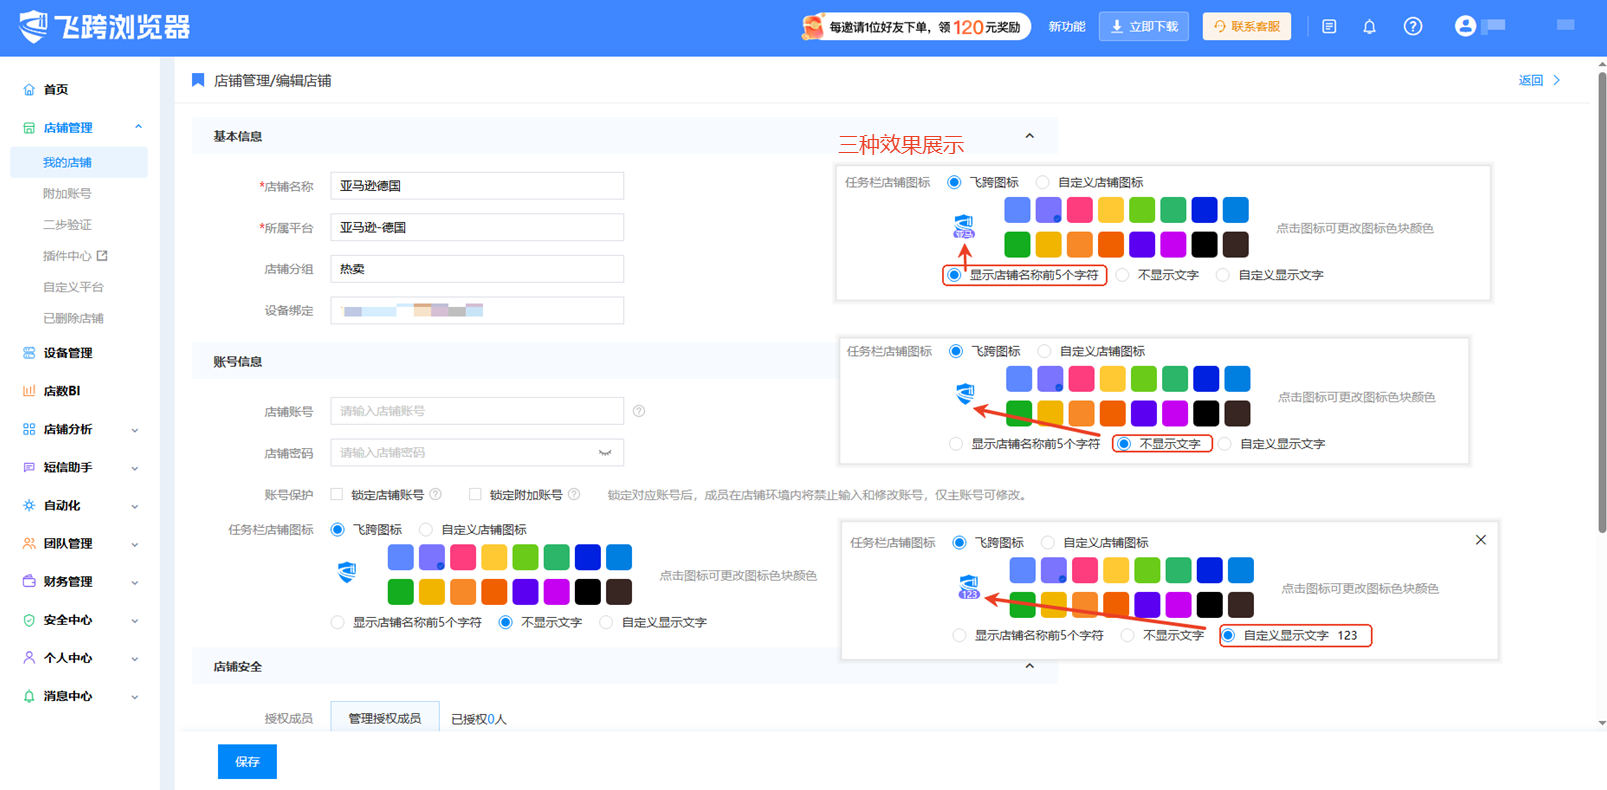Select 飞跨图标 radio in 账号信息 form
This screenshot has height=790, width=1607.
pos(338,530)
